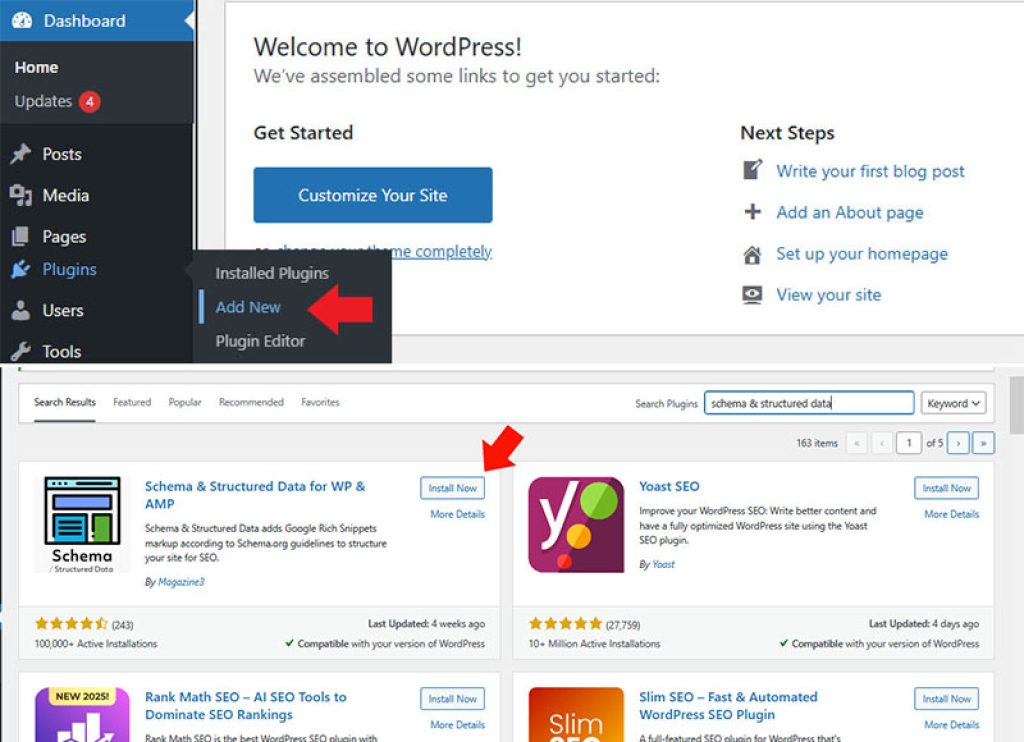Click the Schema plugin star rating
1024x742 pixels.
tap(71, 624)
